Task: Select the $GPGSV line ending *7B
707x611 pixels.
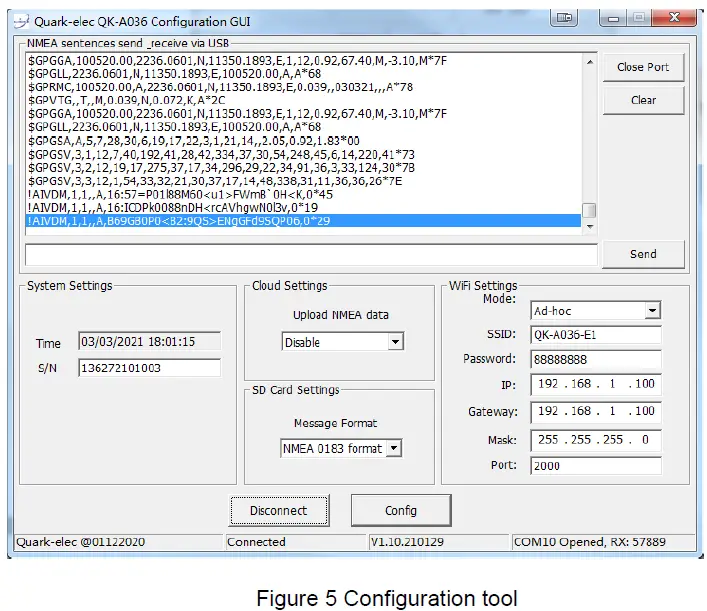Action: click(221, 168)
